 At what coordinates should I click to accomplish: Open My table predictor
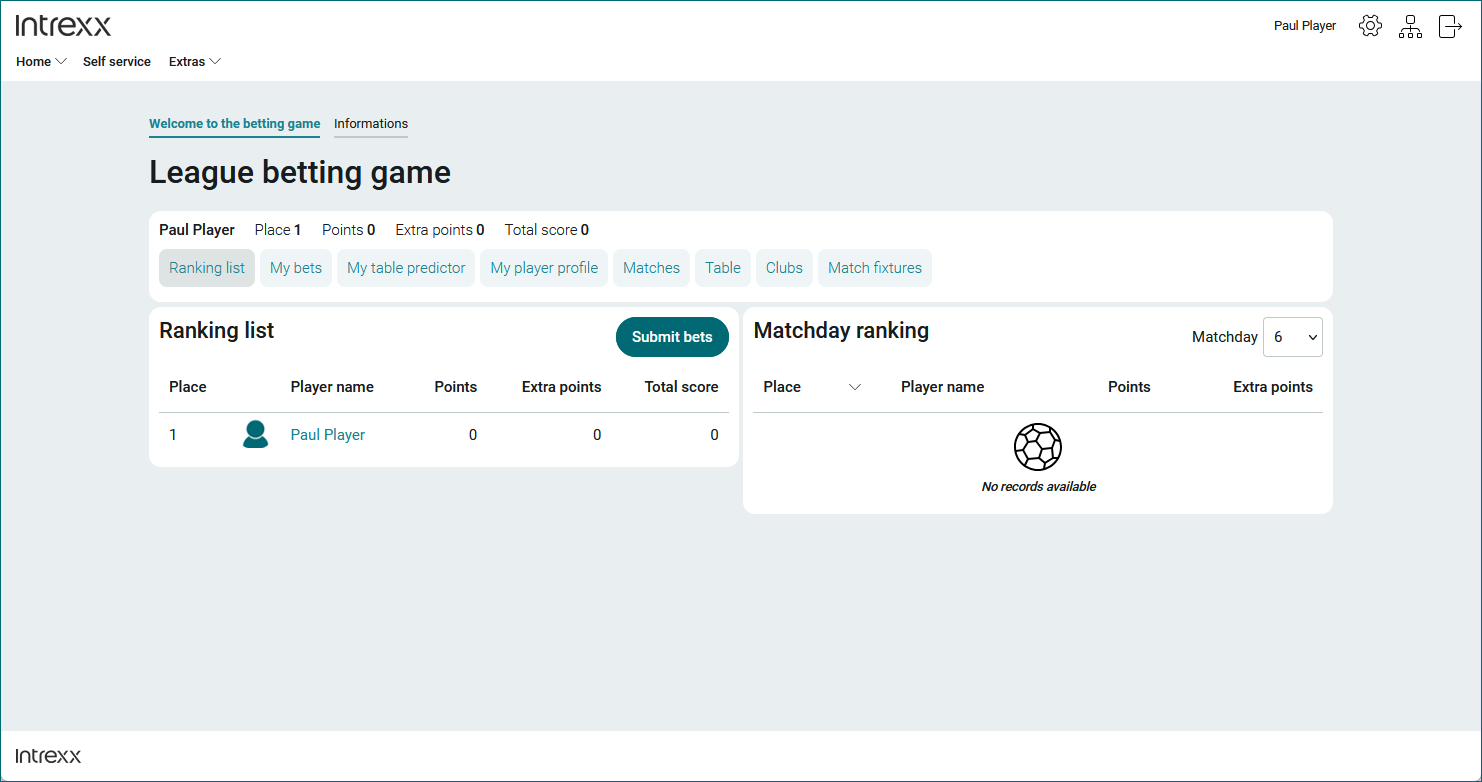coord(406,268)
